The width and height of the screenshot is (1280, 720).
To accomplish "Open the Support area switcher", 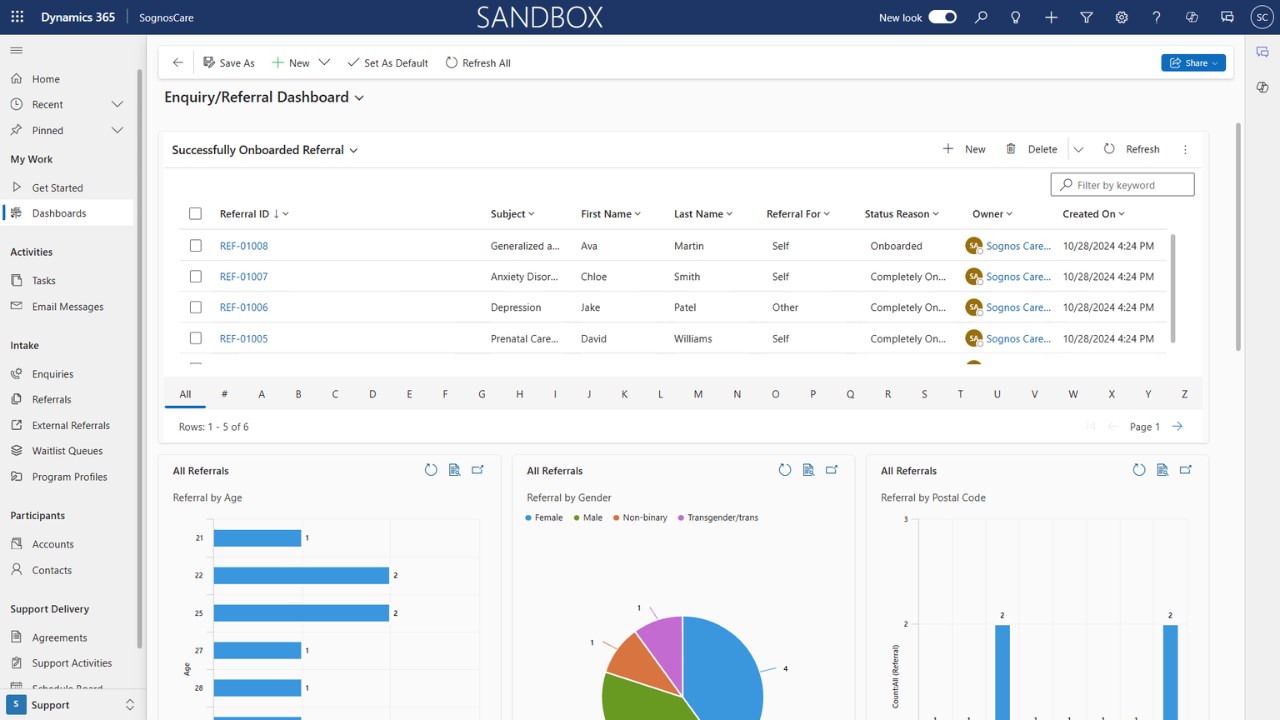I will click(x=72, y=704).
